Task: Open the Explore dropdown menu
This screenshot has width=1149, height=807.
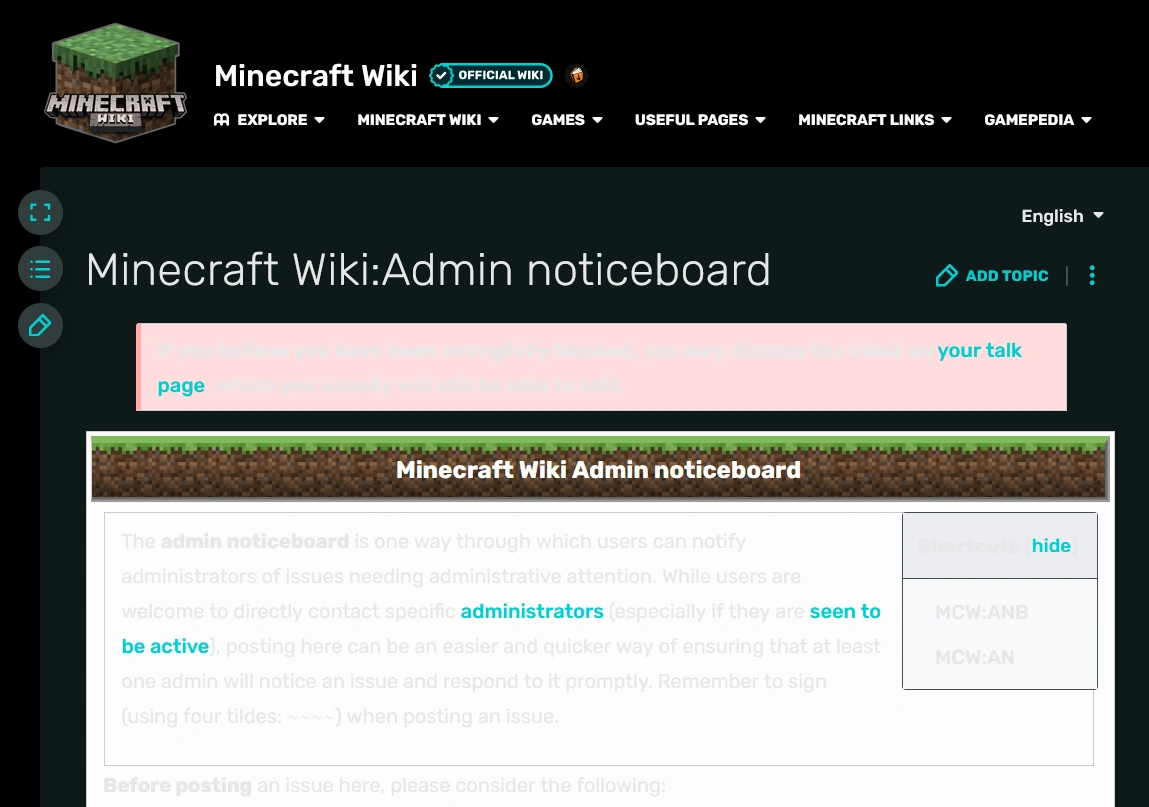Action: point(269,119)
